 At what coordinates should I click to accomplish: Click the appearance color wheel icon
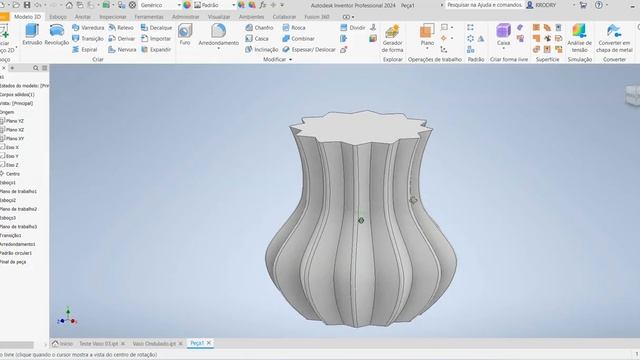click(x=187, y=5)
